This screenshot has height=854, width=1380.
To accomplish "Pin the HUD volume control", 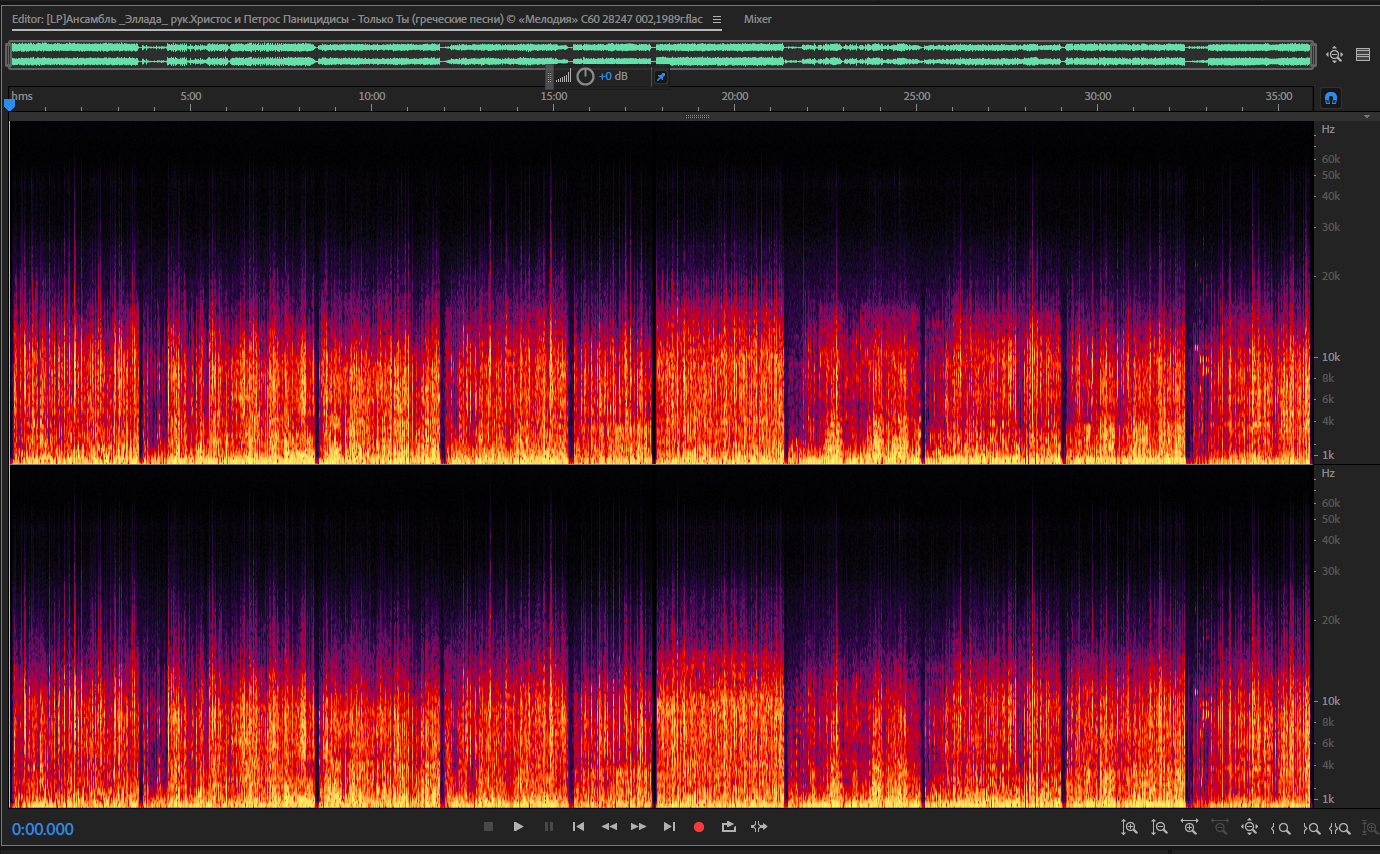I will tap(661, 76).
